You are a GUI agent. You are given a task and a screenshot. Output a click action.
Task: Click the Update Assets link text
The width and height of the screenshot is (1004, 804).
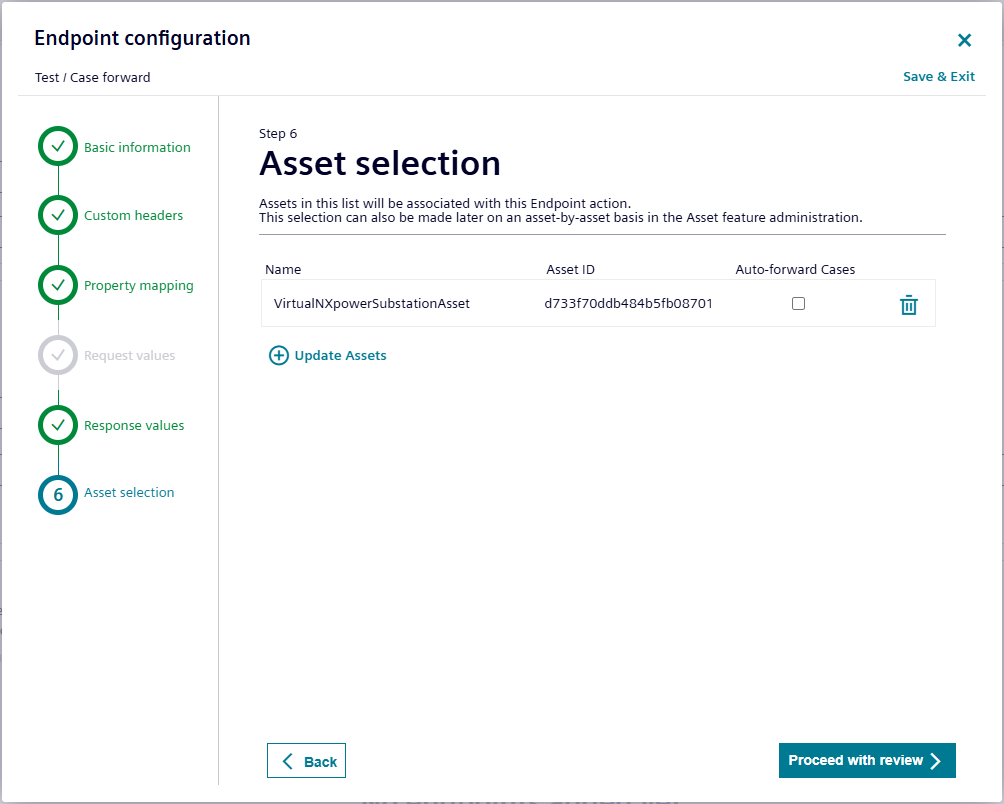click(340, 355)
